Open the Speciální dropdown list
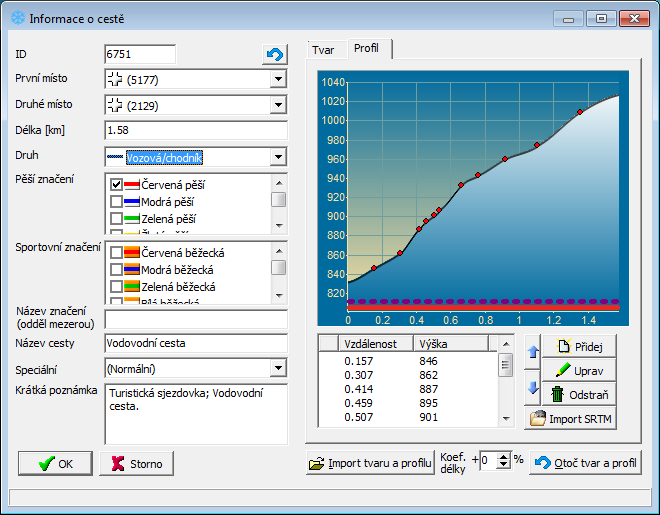Viewport: 660px width, 515px height. click(278, 368)
